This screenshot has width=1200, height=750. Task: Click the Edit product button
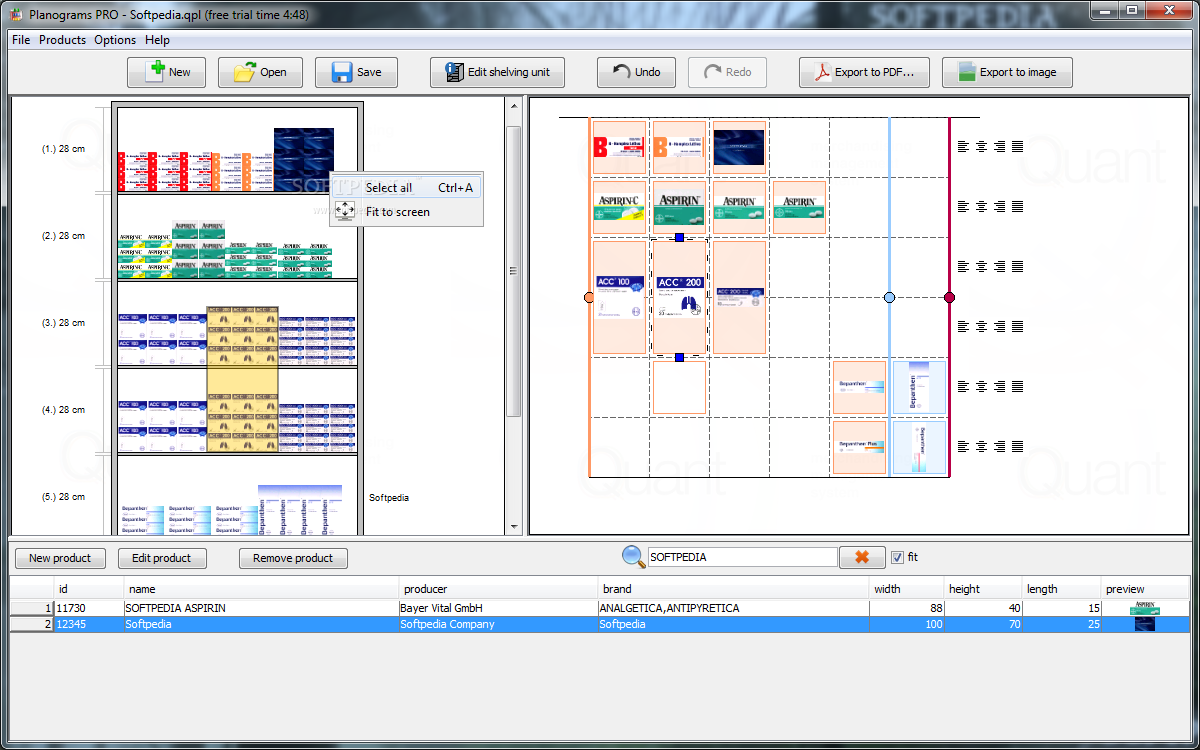pos(162,558)
